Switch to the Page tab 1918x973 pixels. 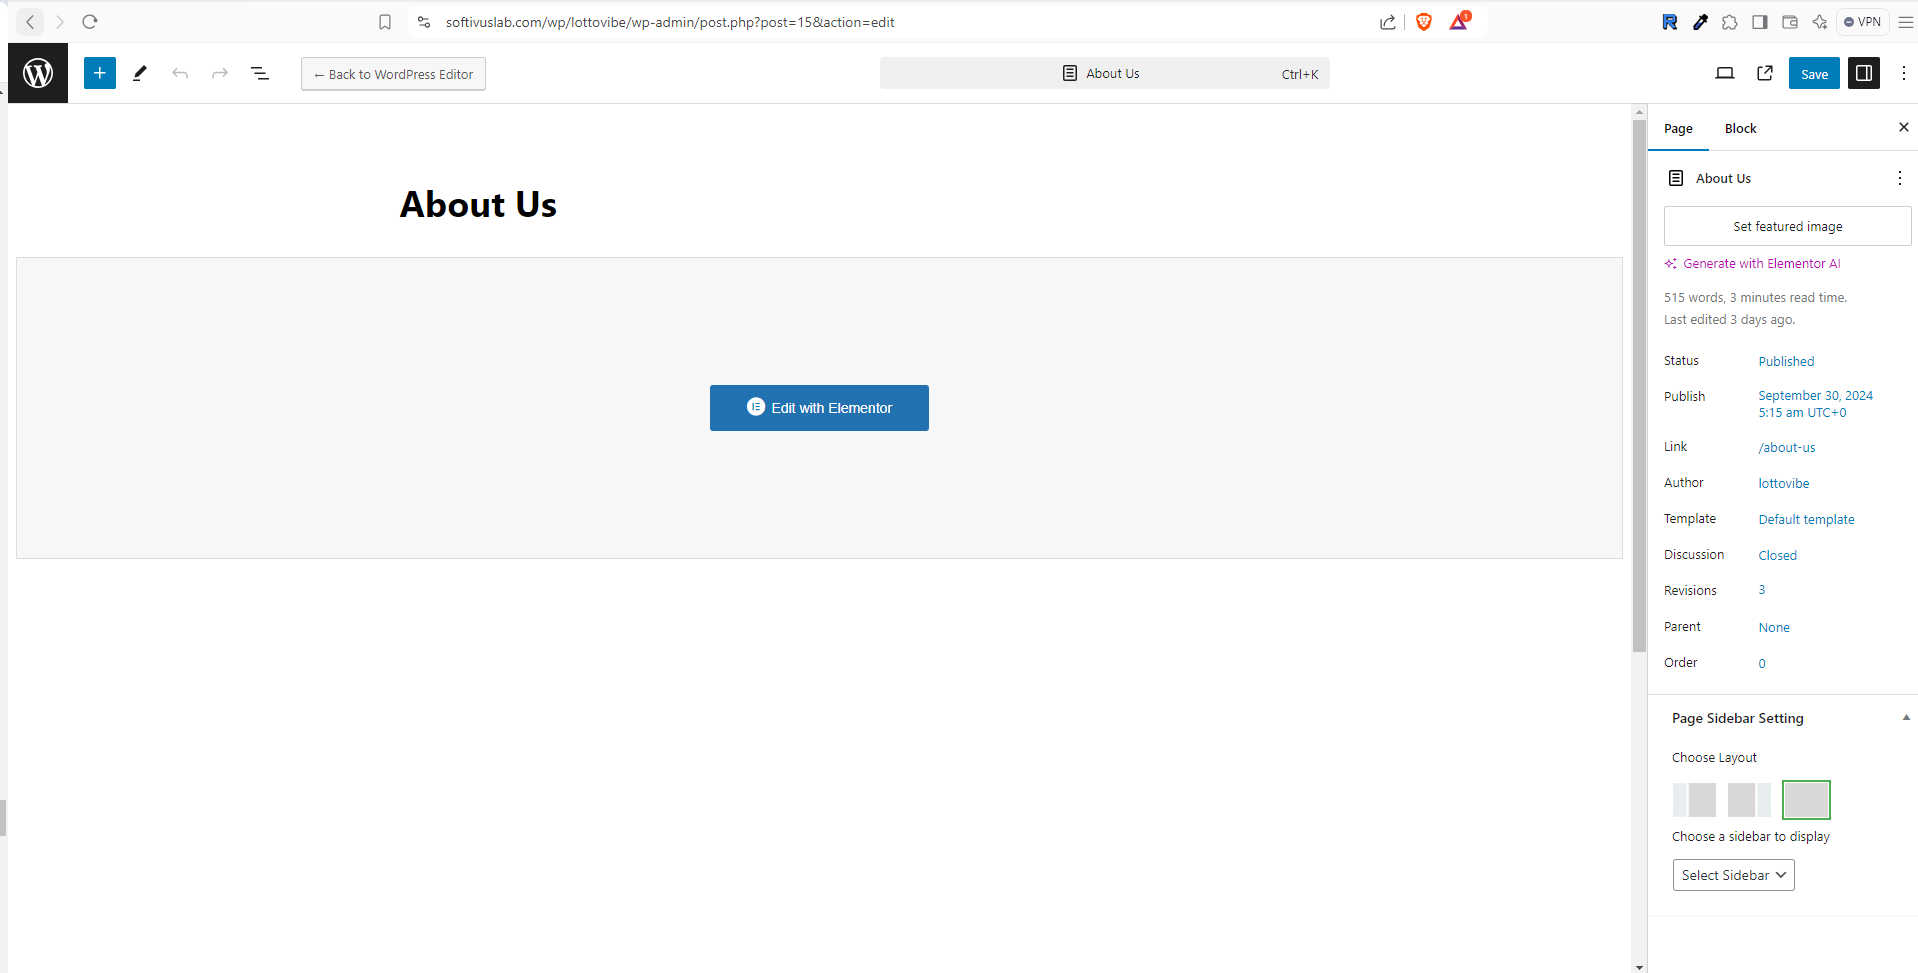pyautogui.click(x=1678, y=129)
